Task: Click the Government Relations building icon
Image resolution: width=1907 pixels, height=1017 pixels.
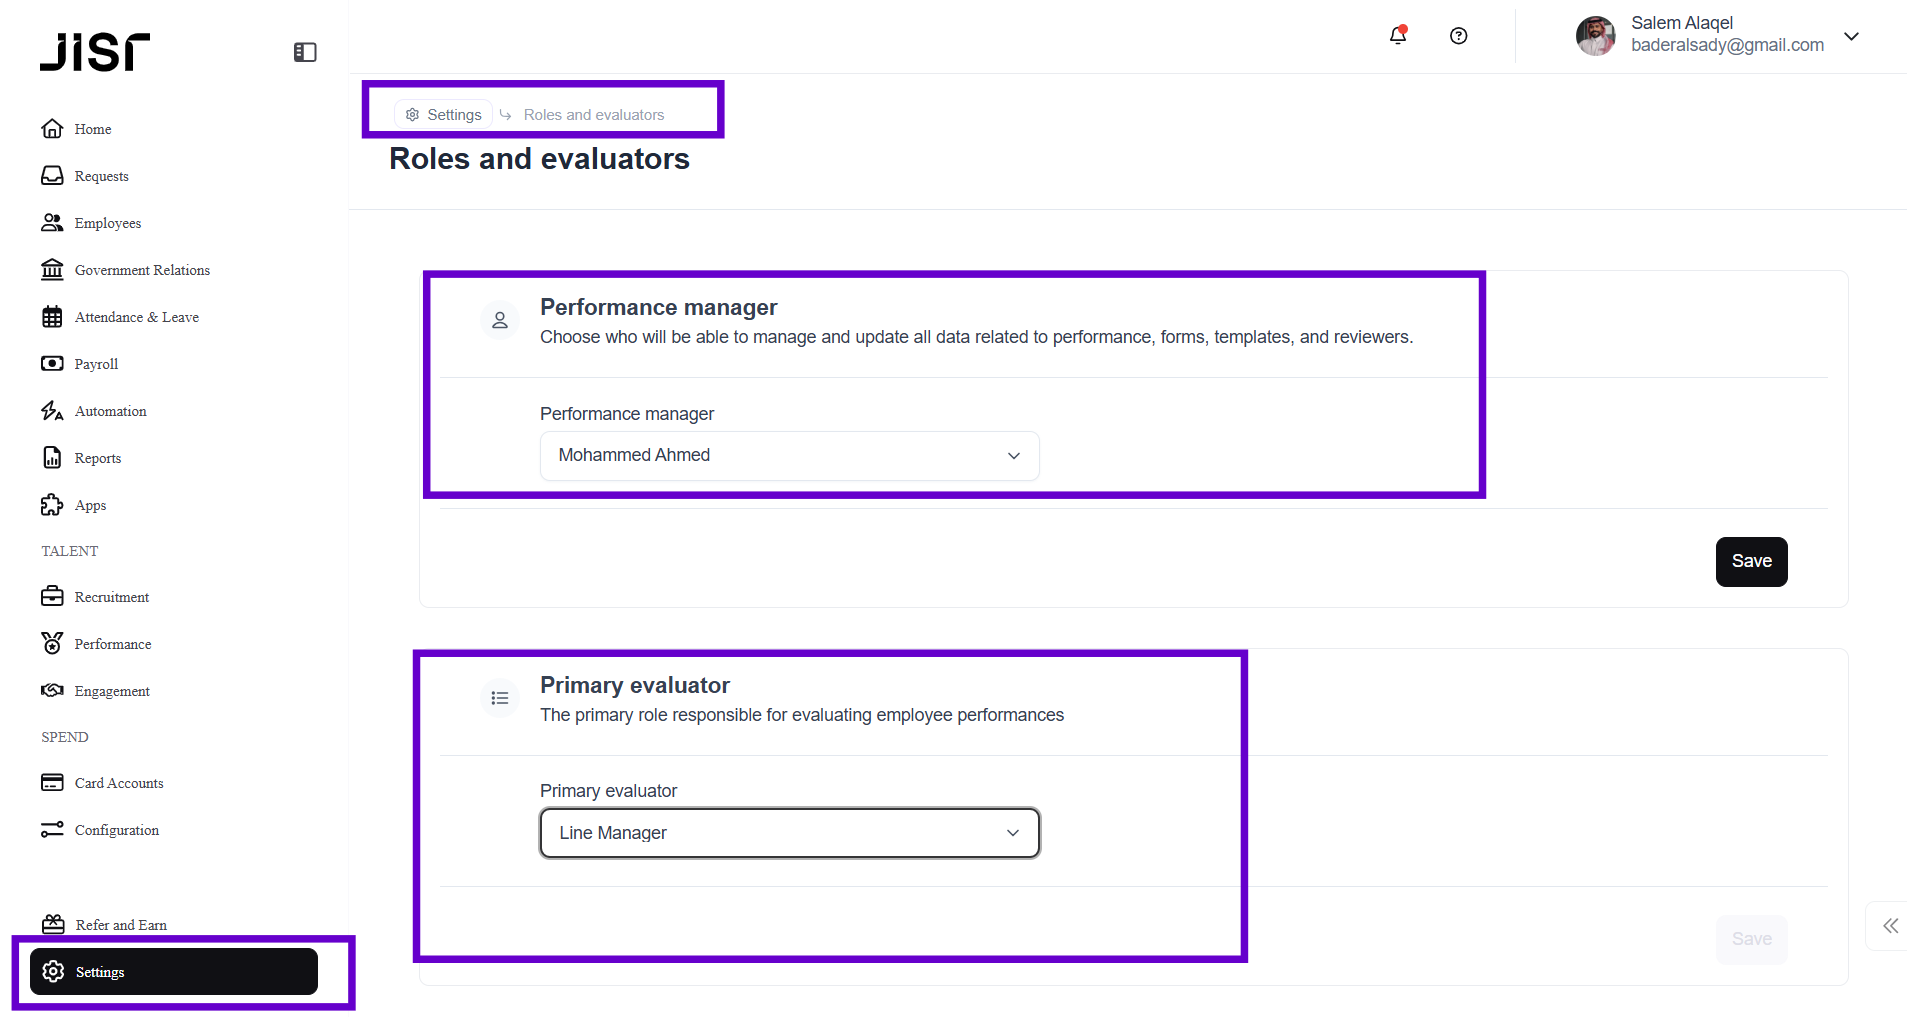Action: coord(52,270)
